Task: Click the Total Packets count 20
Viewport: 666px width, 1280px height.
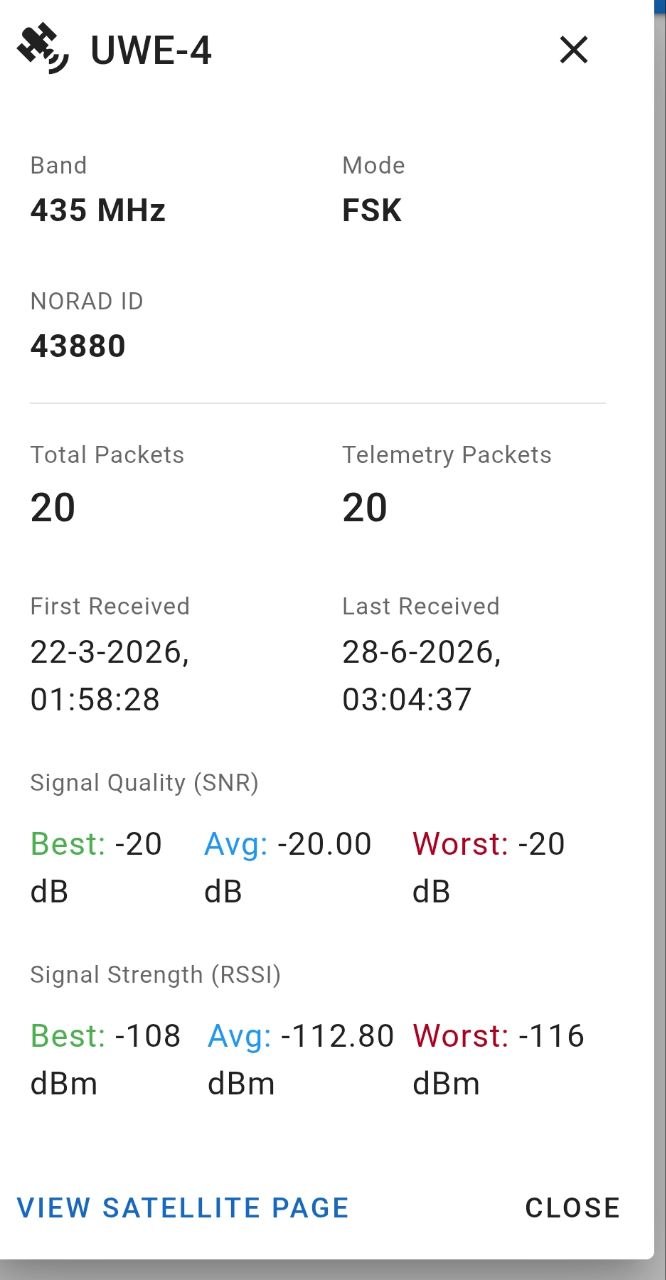Action: [53, 508]
